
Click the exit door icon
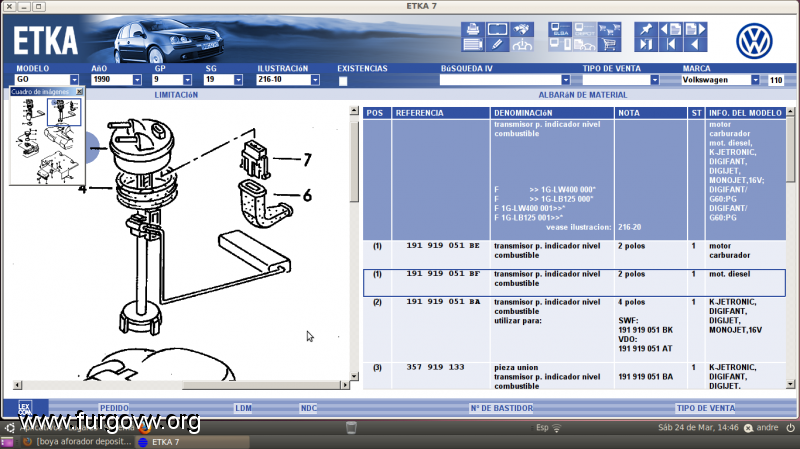[x=645, y=45]
